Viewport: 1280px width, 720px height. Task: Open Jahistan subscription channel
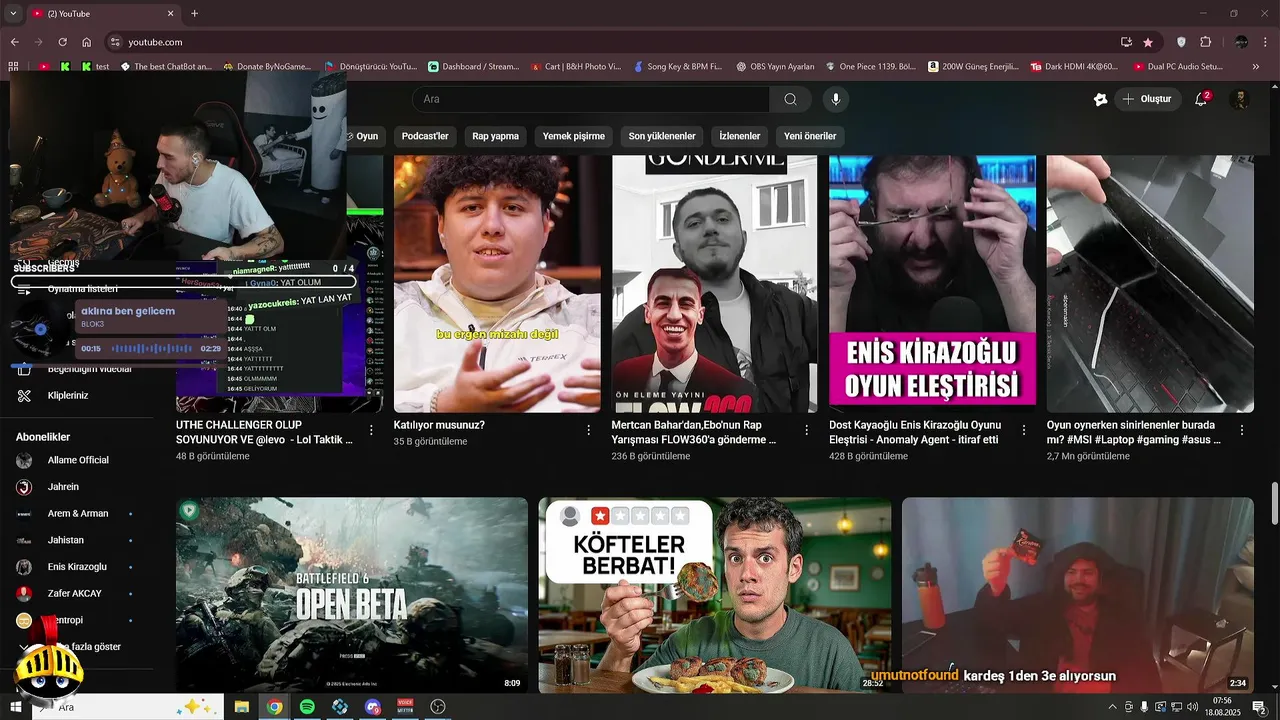click(x=66, y=540)
